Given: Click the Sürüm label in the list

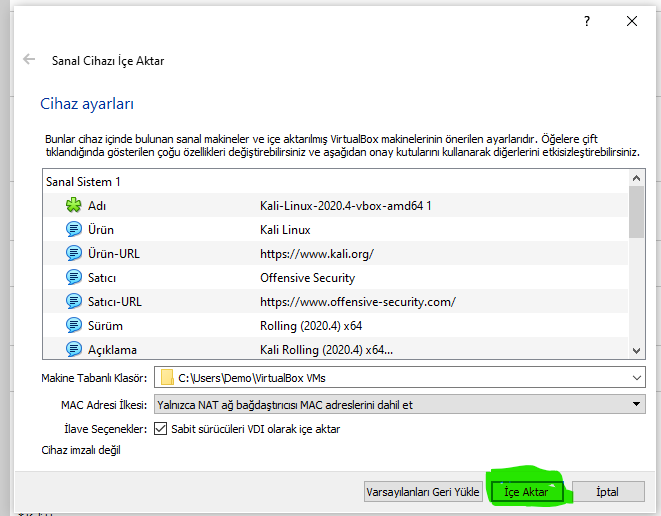Looking at the screenshot, I should click(x=105, y=326).
